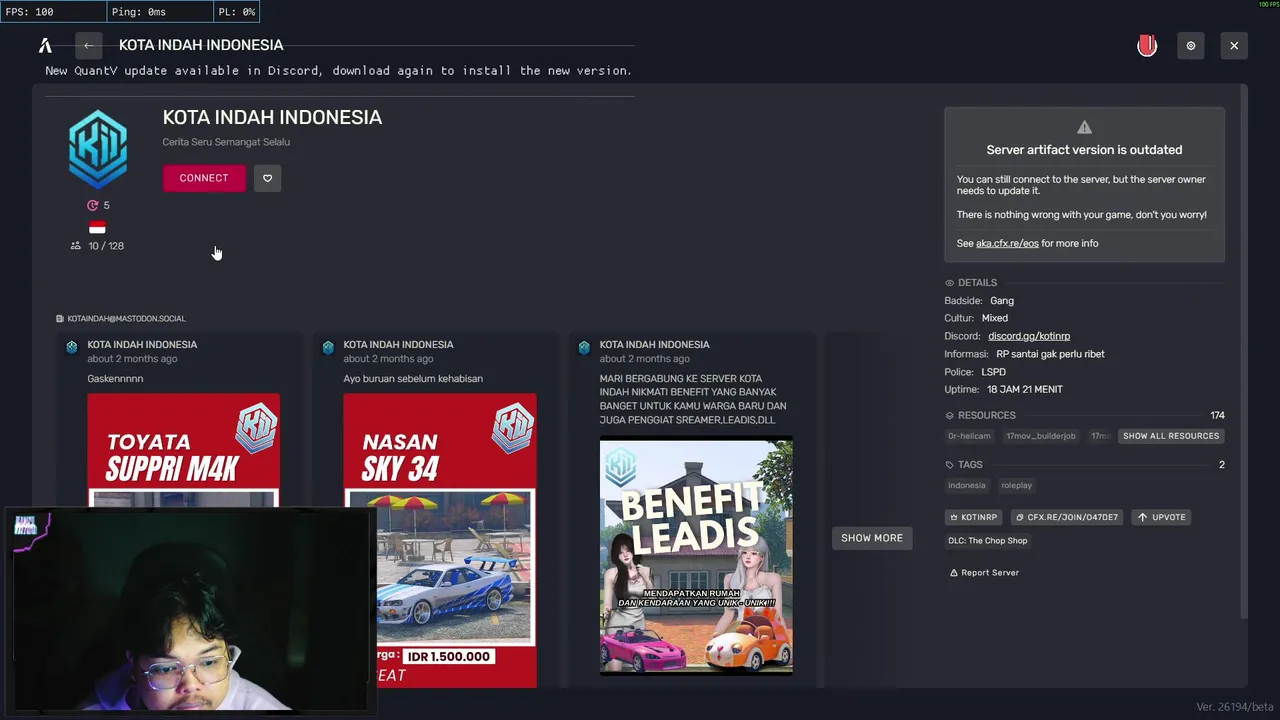1280x720 pixels.
Task: Close the server details view
Action: 1234,45
